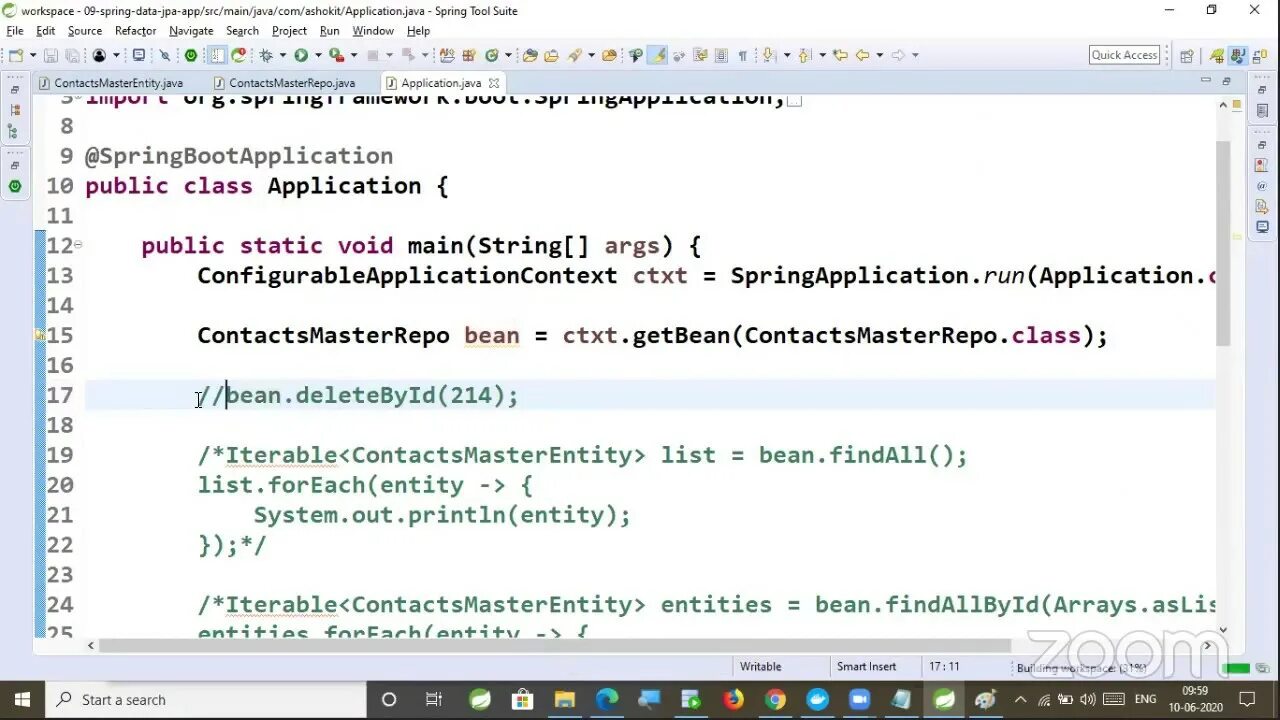Click Previous Annotation arrow icon

point(804,55)
